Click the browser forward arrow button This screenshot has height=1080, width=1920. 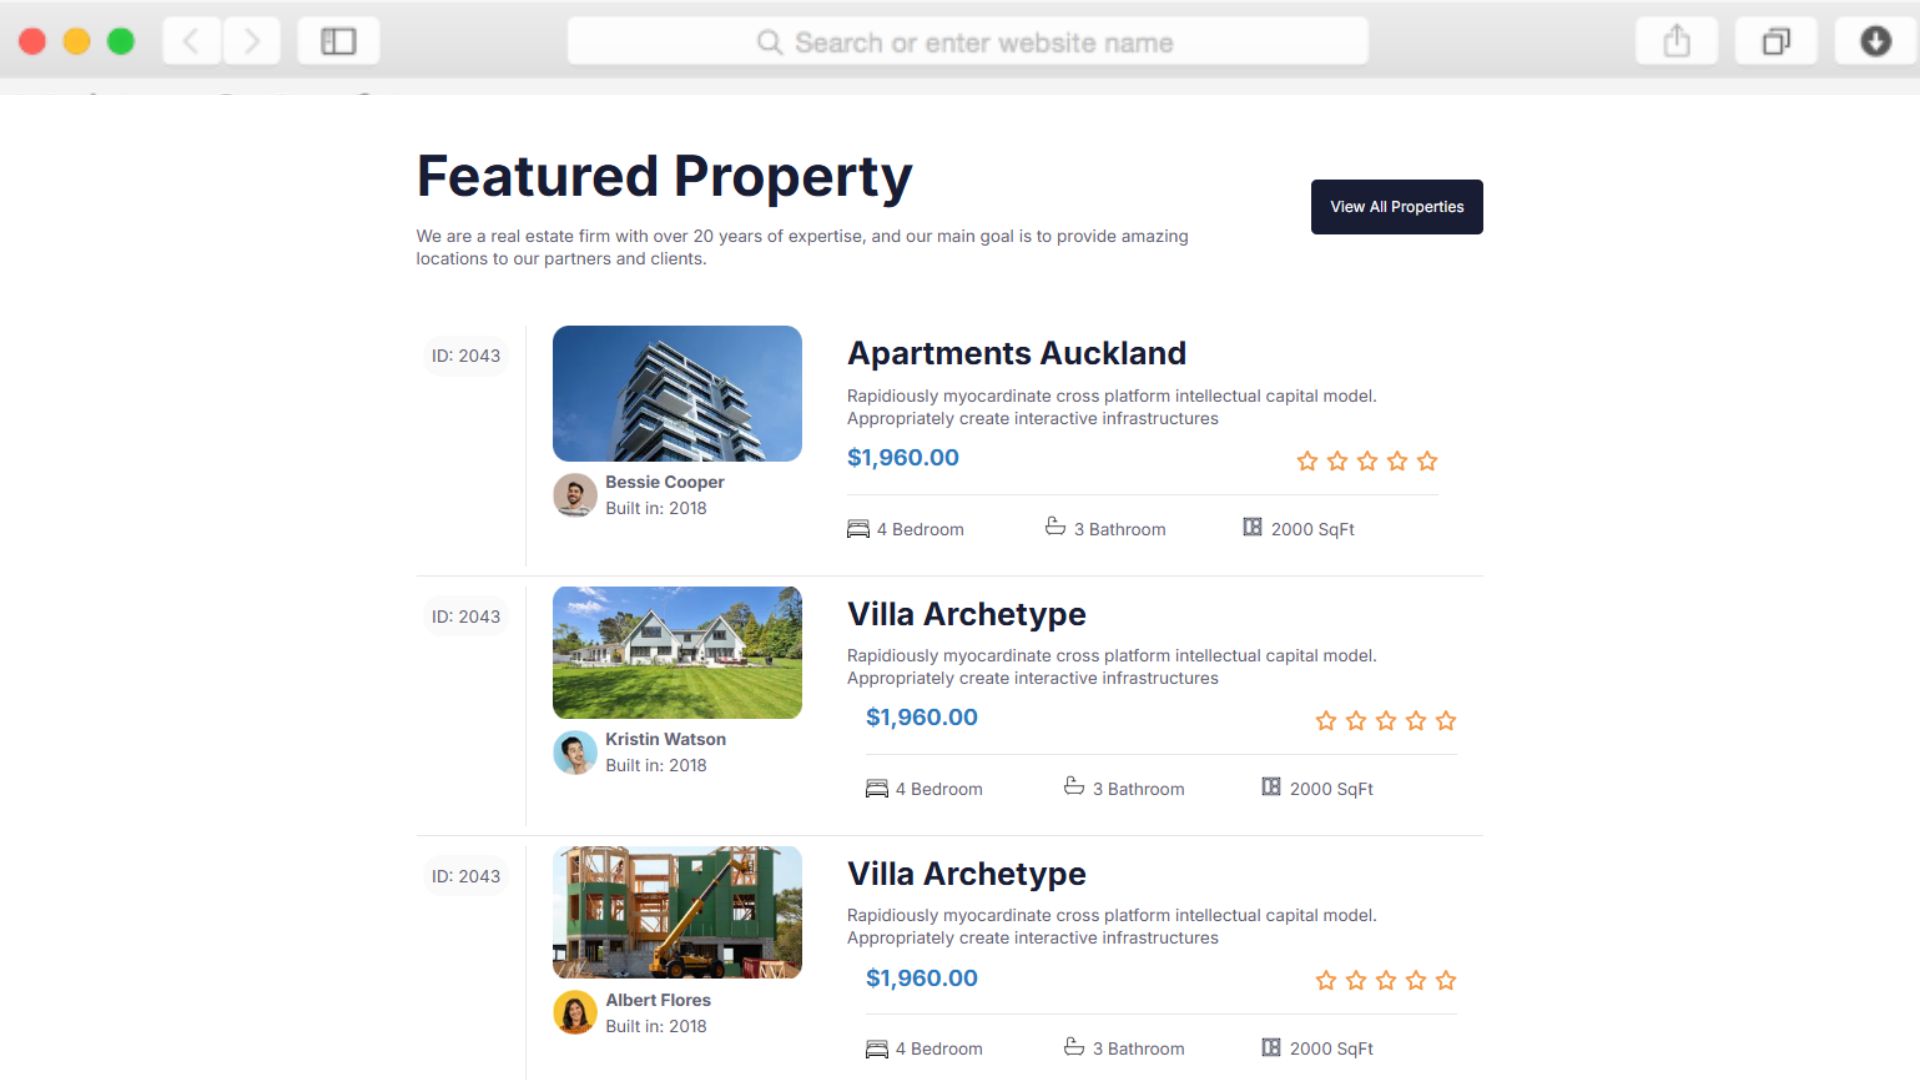(x=252, y=42)
